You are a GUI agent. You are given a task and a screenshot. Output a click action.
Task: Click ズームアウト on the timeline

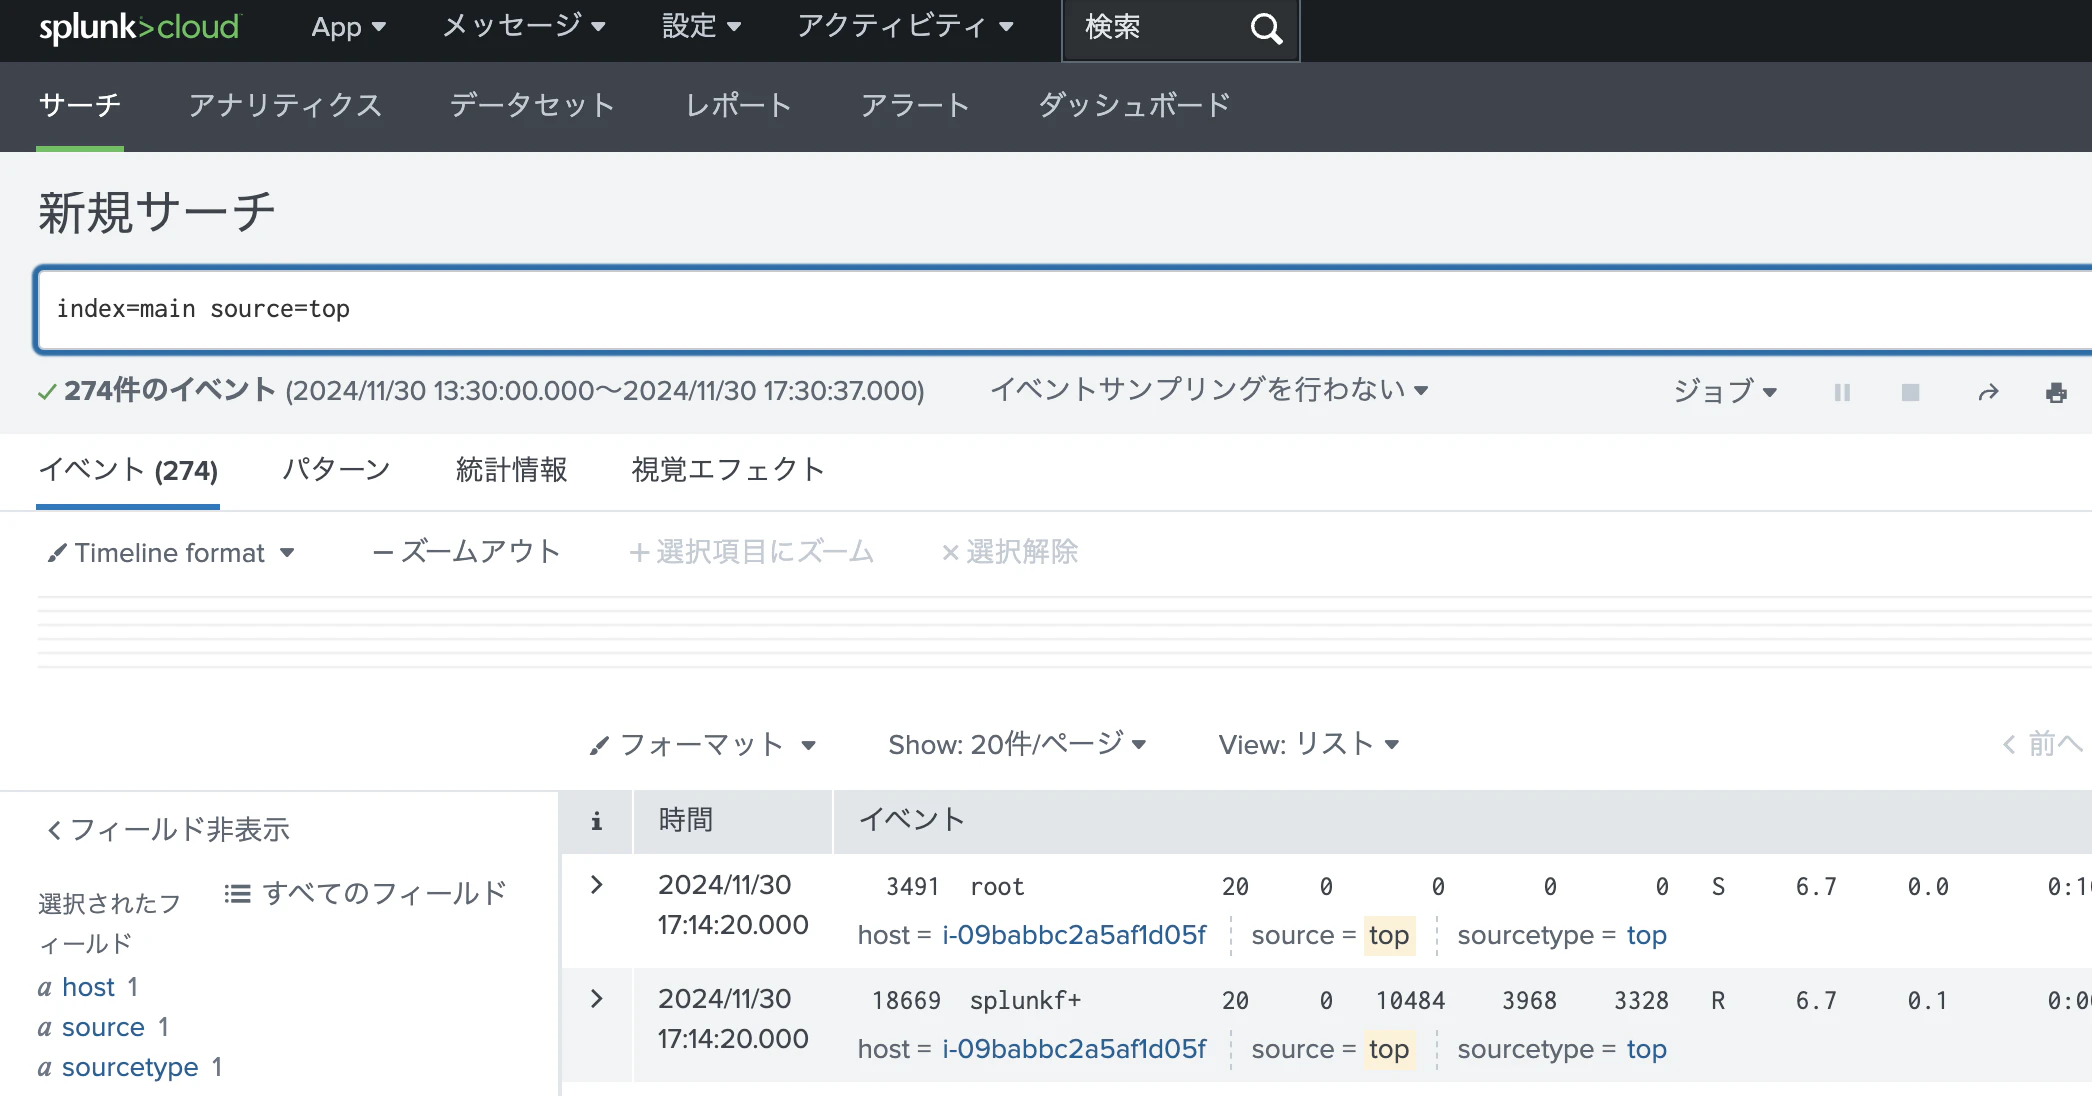(x=466, y=552)
